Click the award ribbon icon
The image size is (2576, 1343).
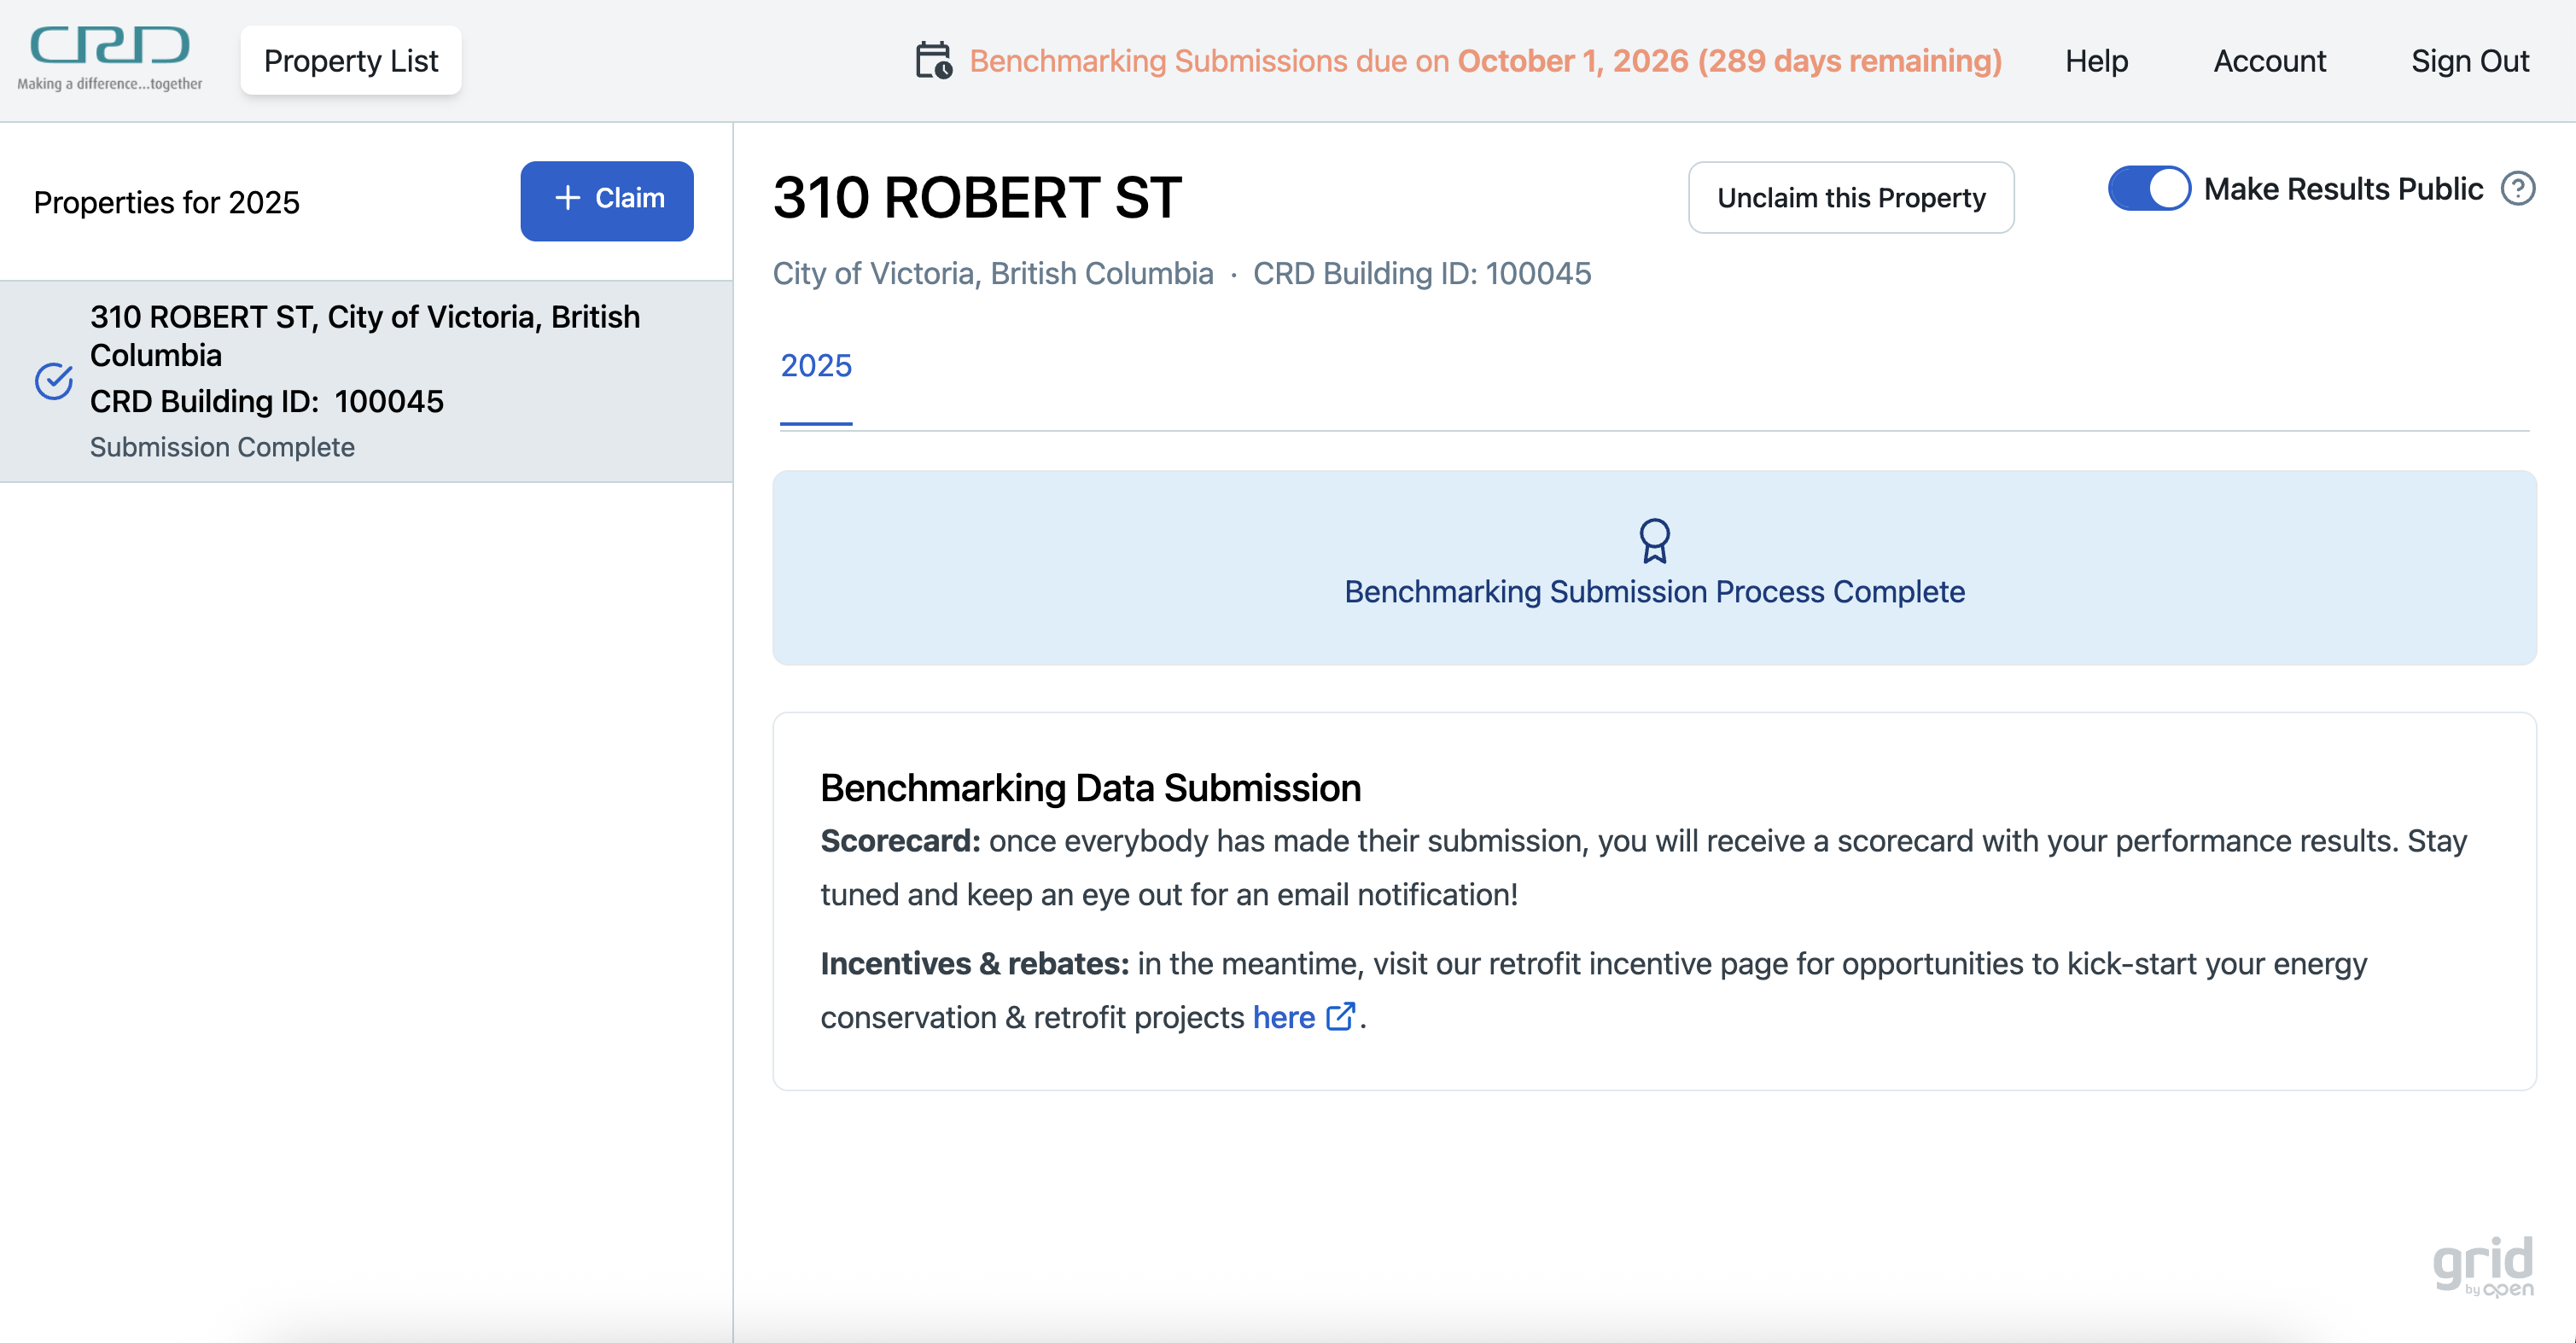(x=1654, y=540)
